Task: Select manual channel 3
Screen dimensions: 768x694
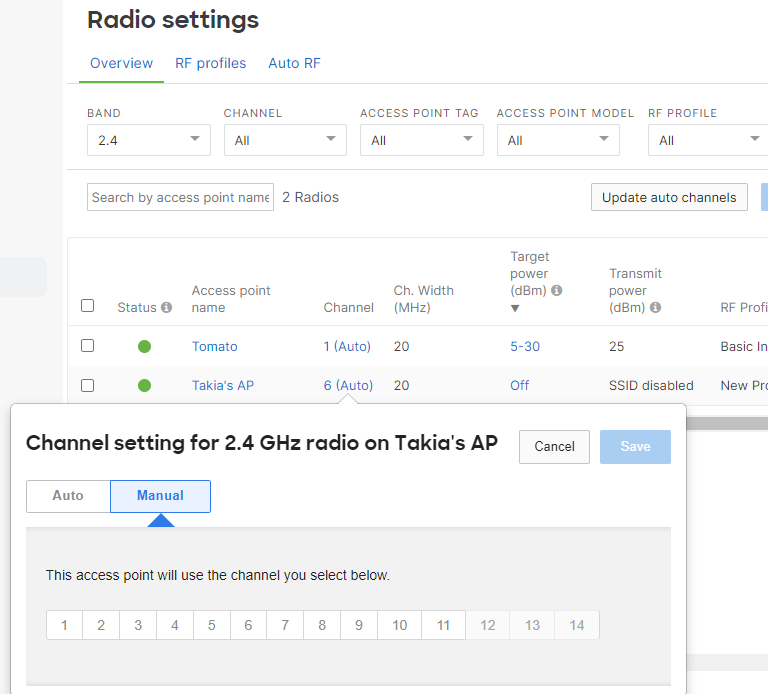Action: tap(138, 625)
